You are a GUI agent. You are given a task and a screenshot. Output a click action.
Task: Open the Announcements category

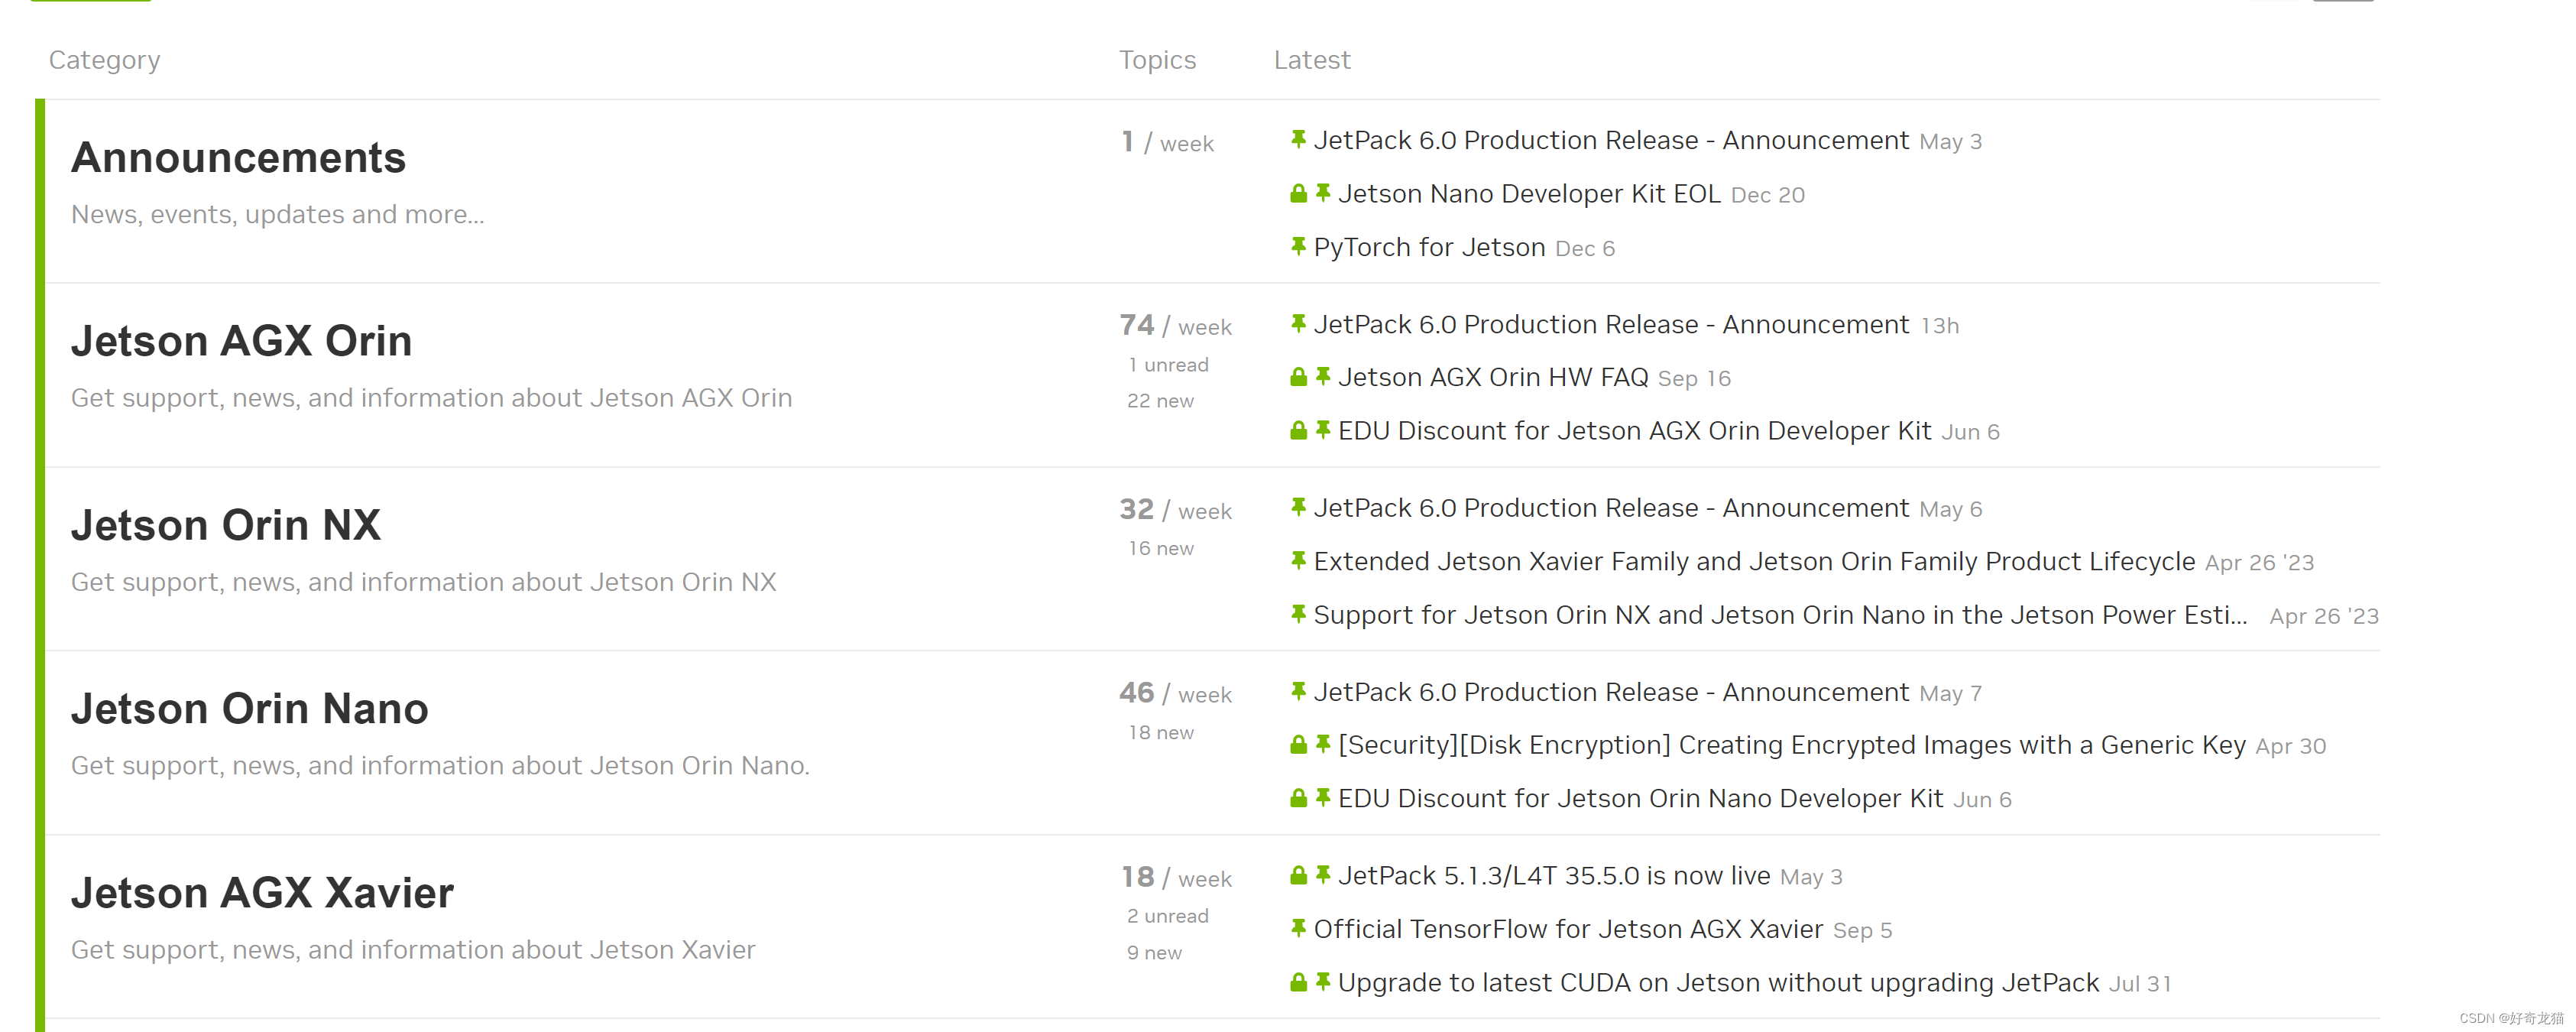click(x=238, y=158)
